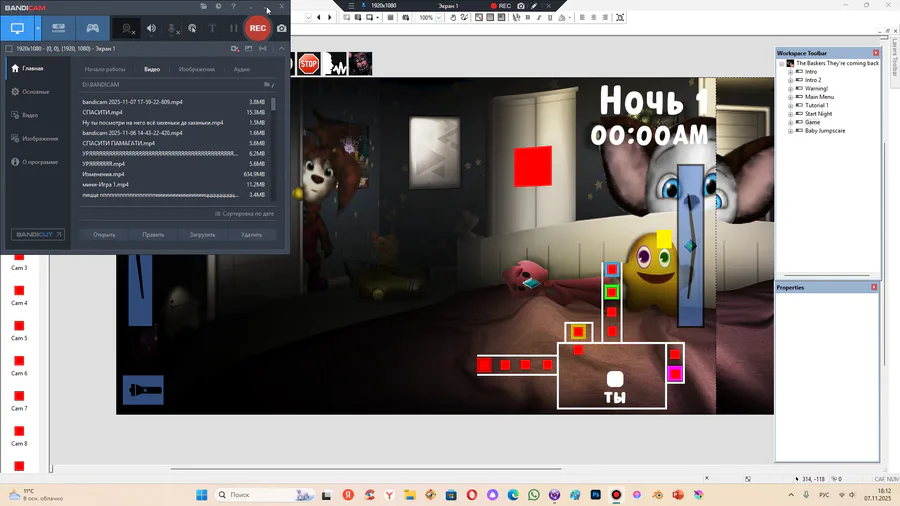Toggle speaker sound recording

(x=152, y=28)
